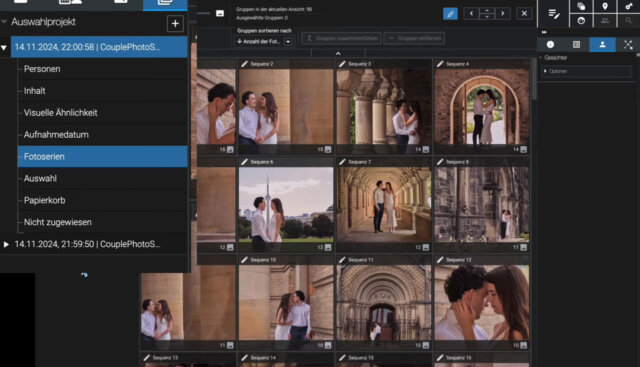Click the photo count icon on Sequenz 2
This screenshot has height=367, width=640.
[328, 150]
